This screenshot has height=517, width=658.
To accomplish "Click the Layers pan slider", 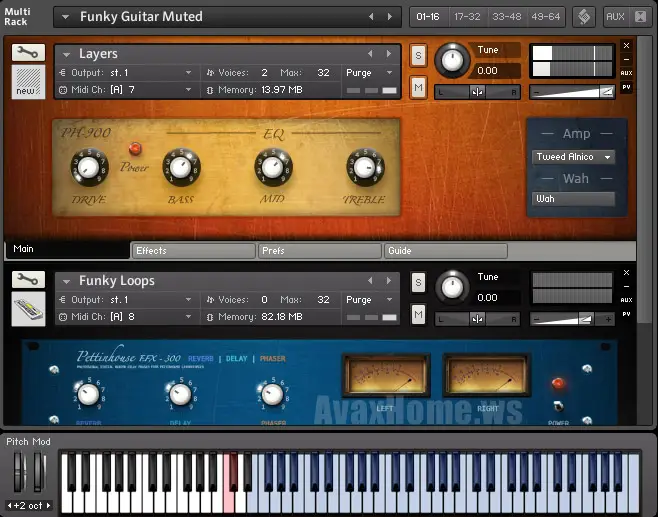I will (478, 92).
